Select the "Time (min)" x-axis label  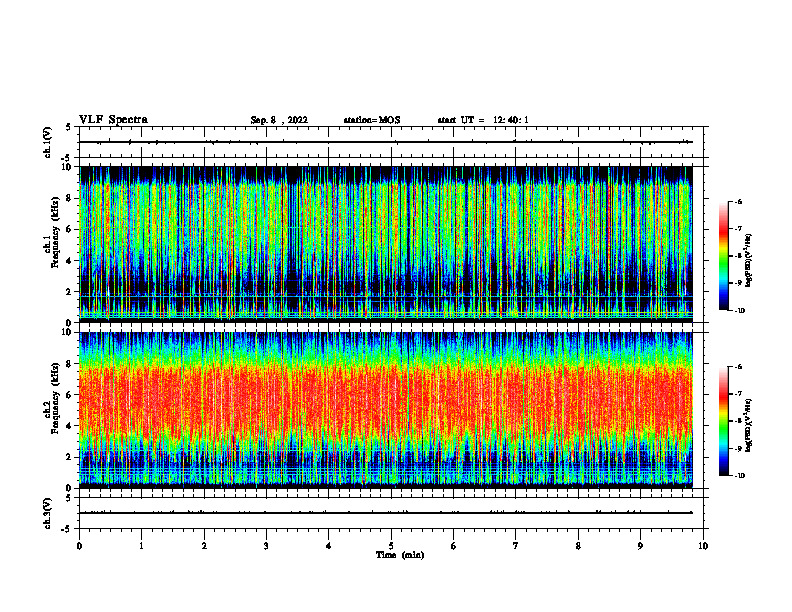(400, 555)
